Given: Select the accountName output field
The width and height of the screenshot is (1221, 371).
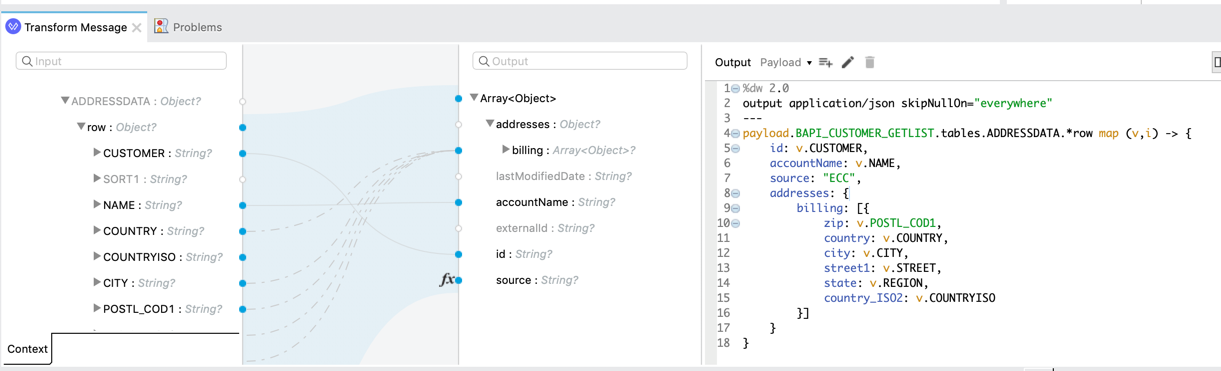Looking at the screenshot, I should pyautogui.click(x=555, y=202).
